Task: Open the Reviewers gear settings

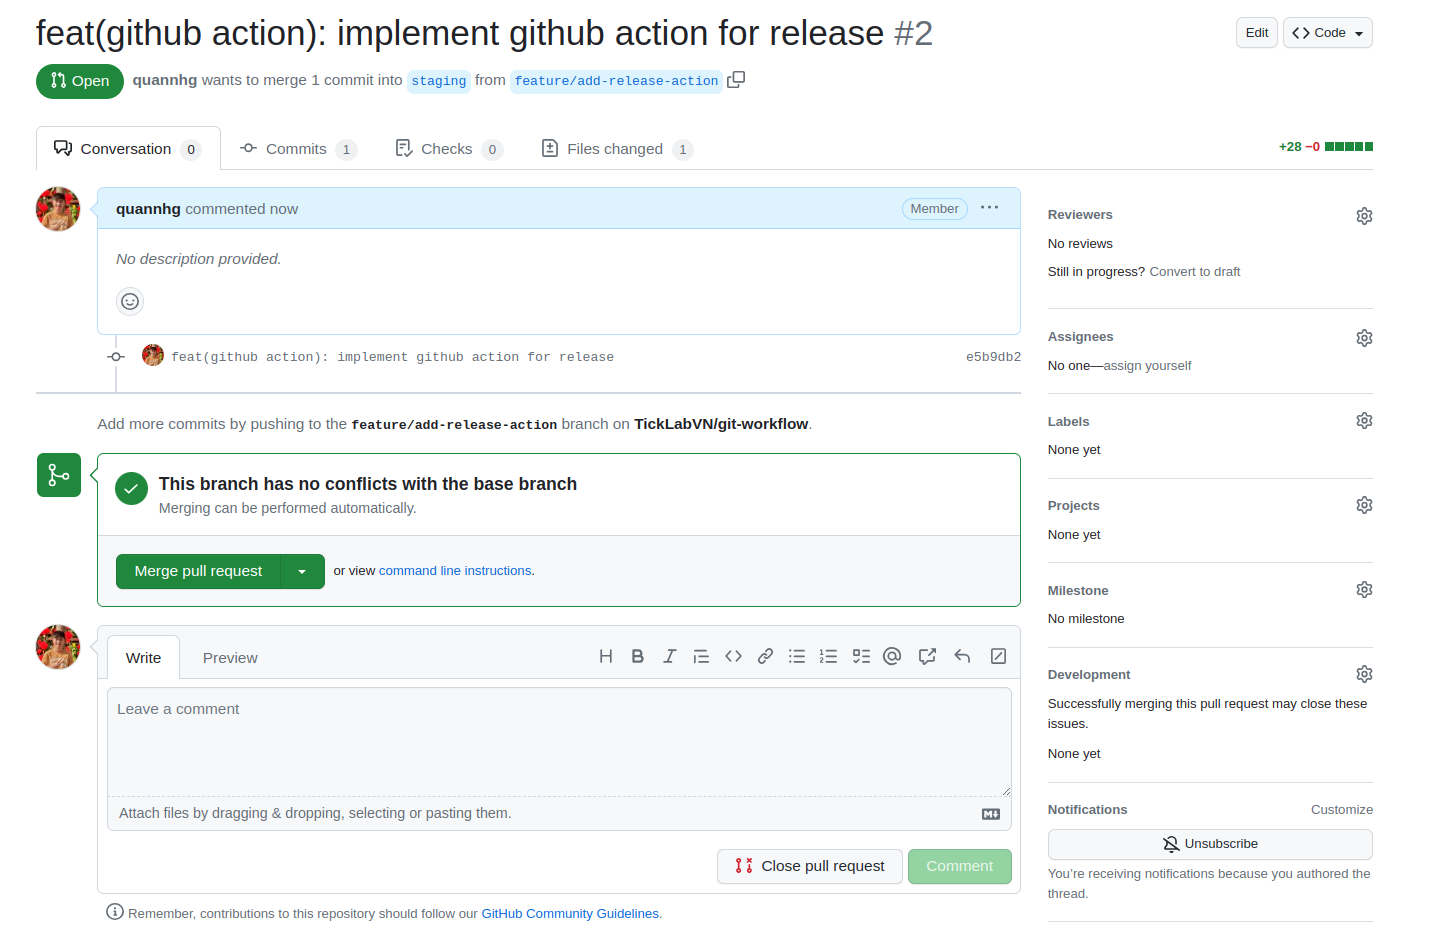Action: 1364,216
